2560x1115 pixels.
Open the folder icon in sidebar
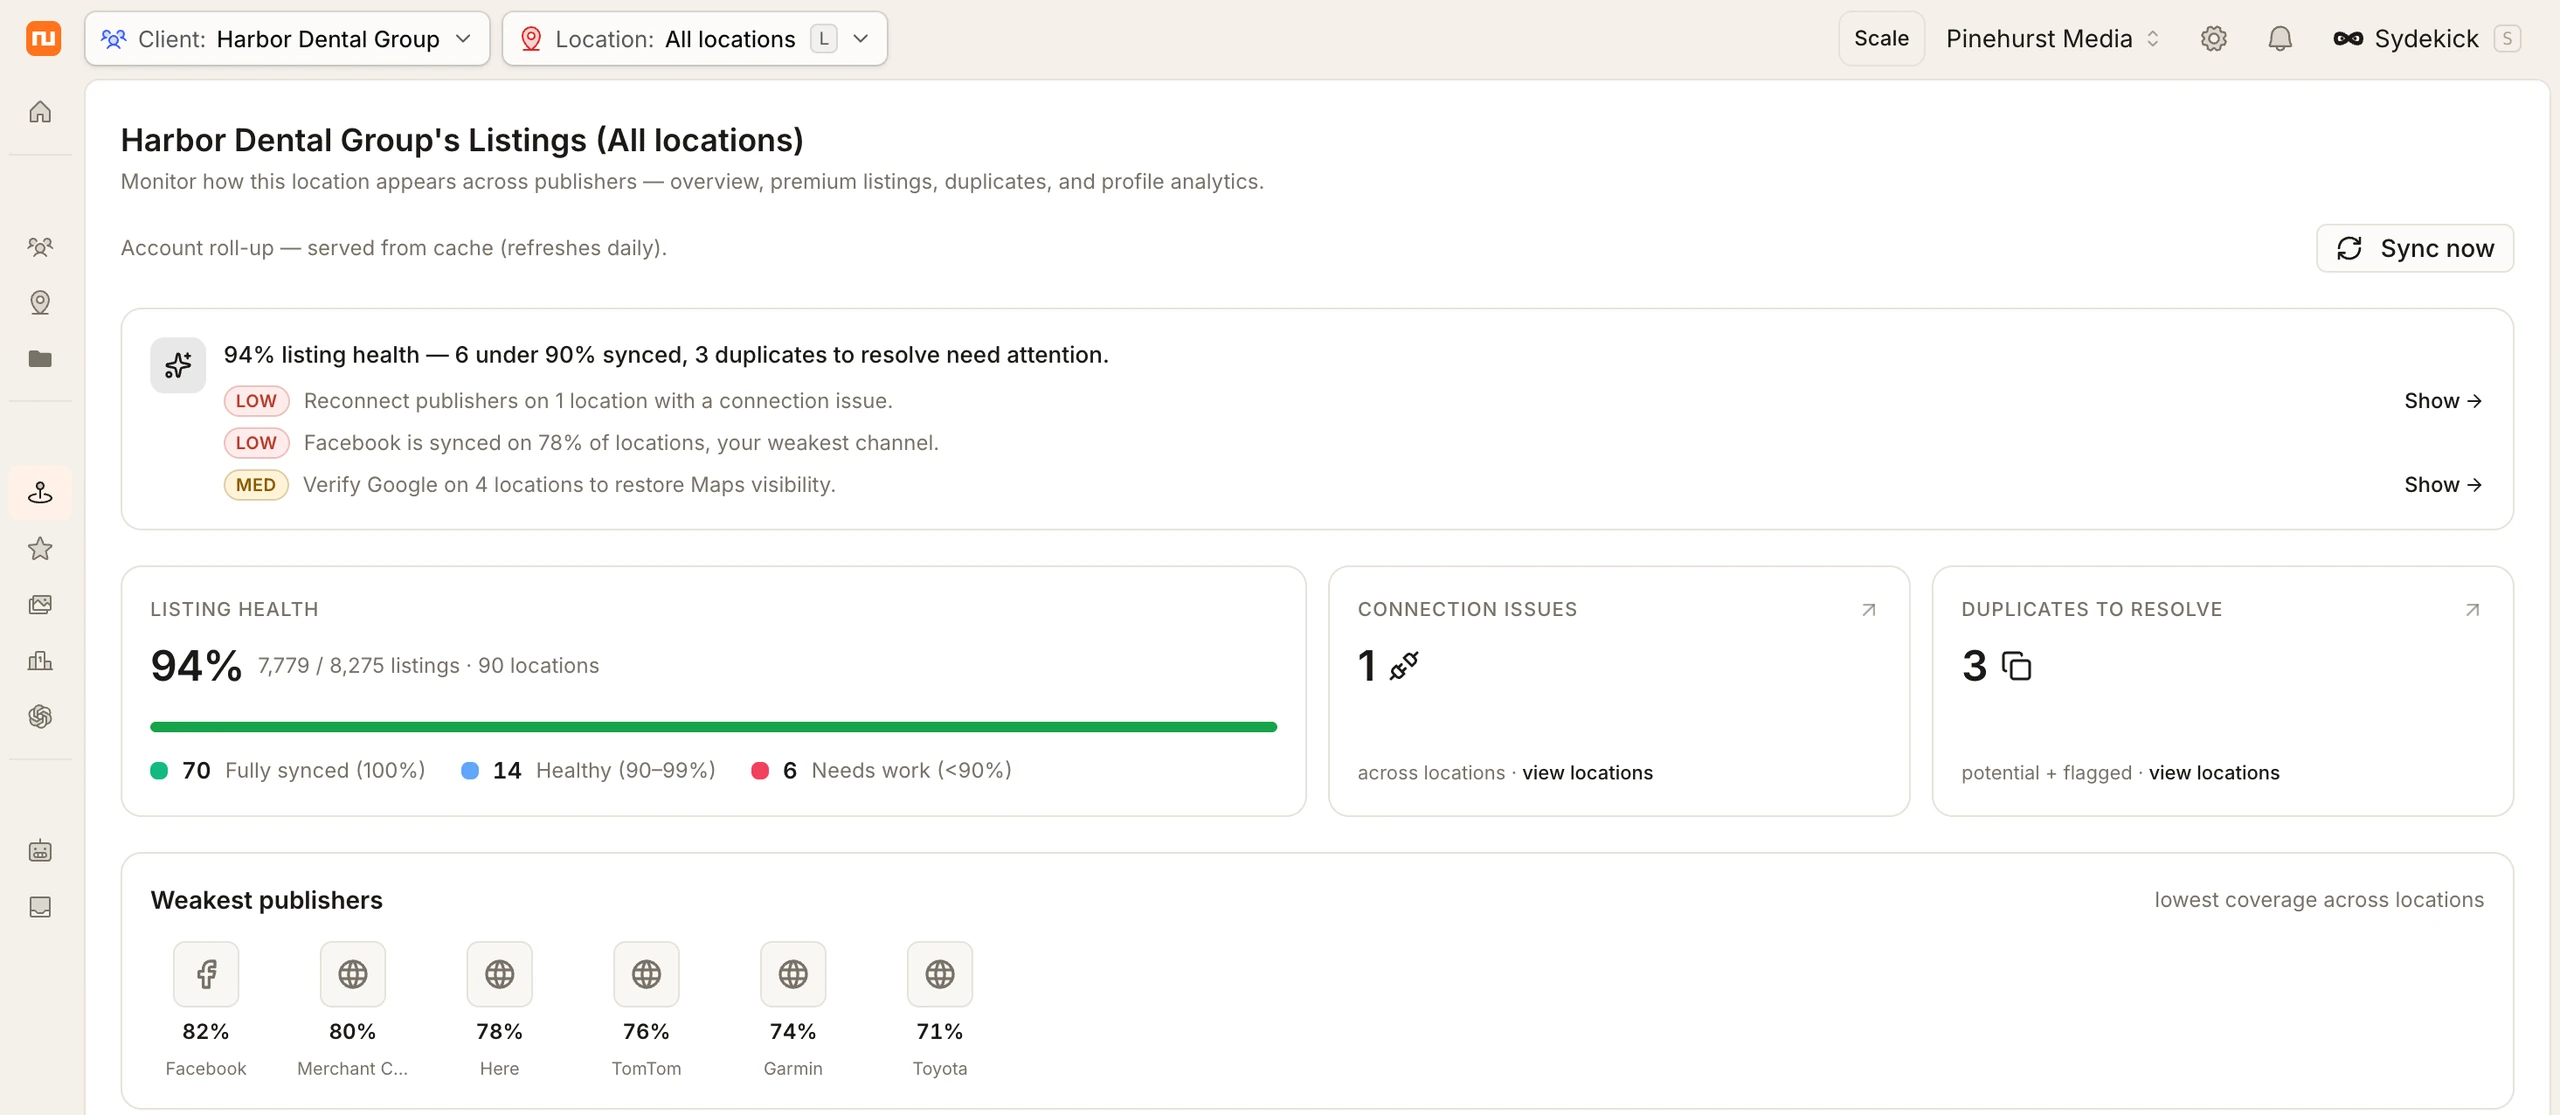point(40,358)
